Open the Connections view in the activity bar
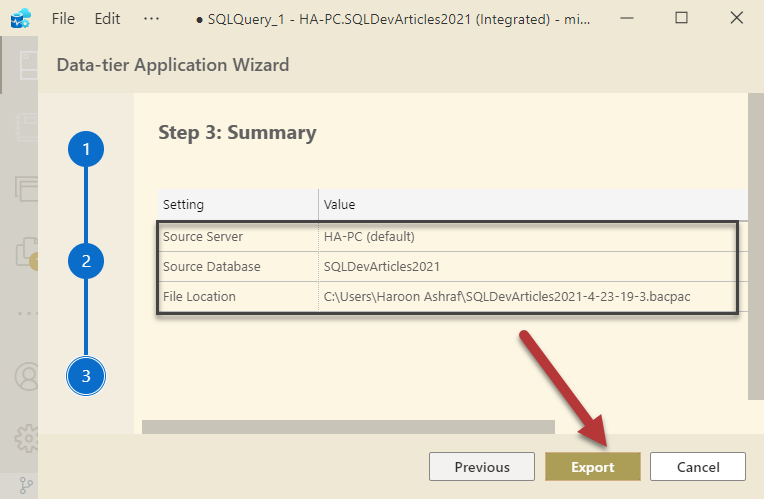The height and width of the screenshot is (499, 764). click(x=22, y=66)
